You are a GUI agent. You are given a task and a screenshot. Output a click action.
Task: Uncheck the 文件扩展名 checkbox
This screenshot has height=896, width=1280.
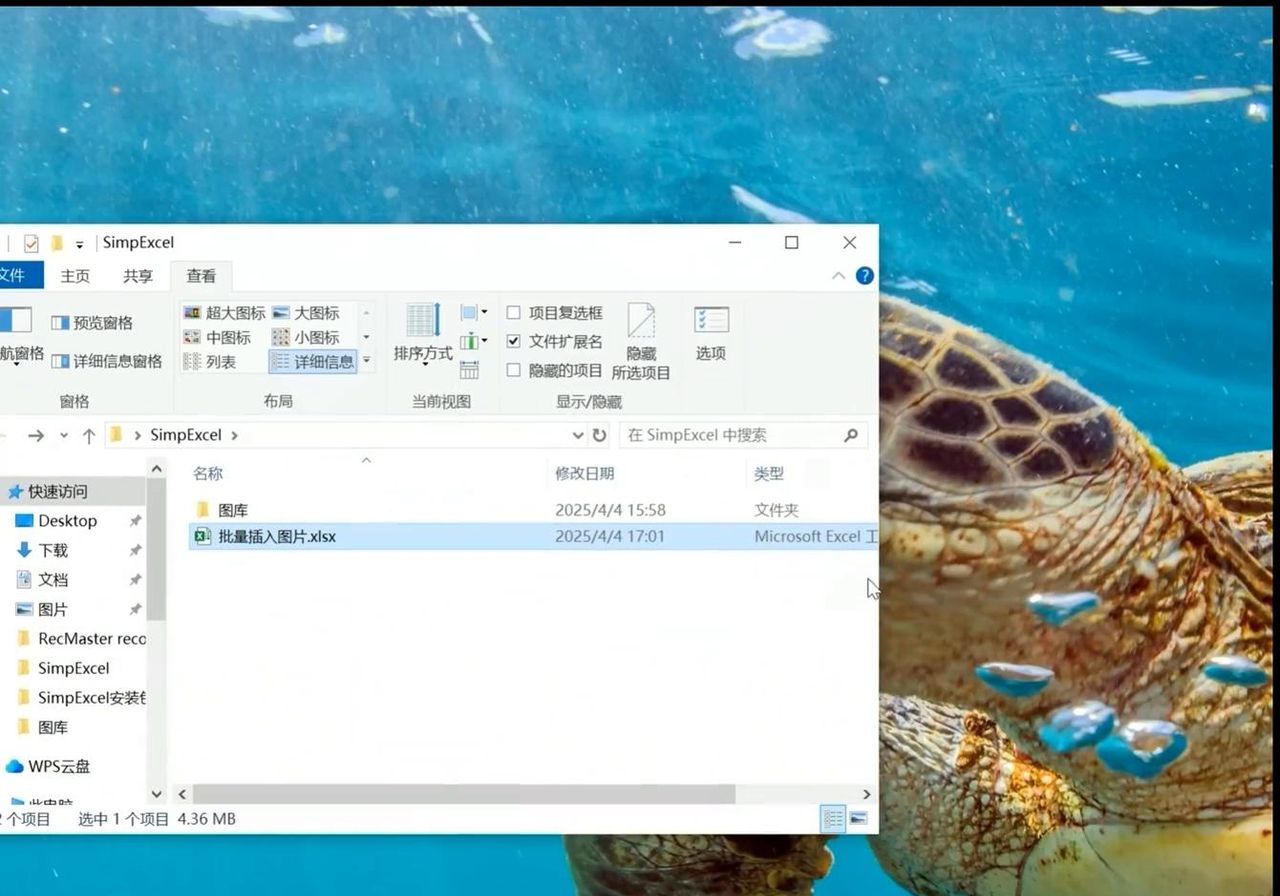514,342
